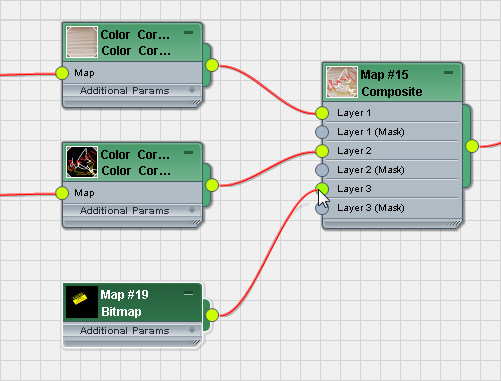Click the Map #19 bitmap thumbnail preview
Viewport: 501px width, 381px height.
(82, 302)
